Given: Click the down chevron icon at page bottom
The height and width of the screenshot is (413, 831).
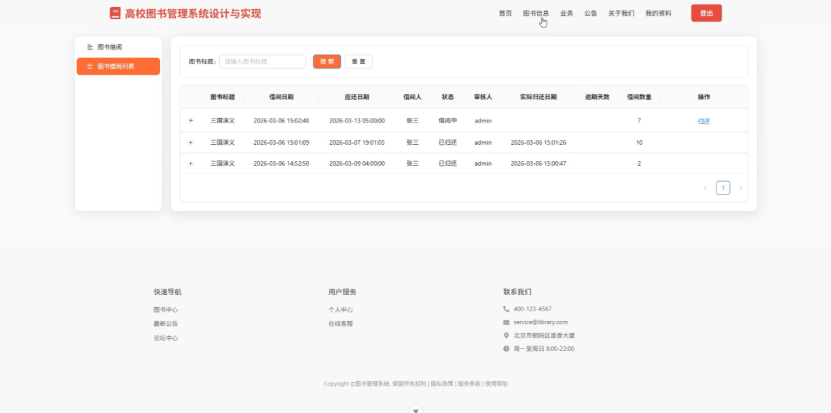Looking at the screenshot, I should point(416,409).
